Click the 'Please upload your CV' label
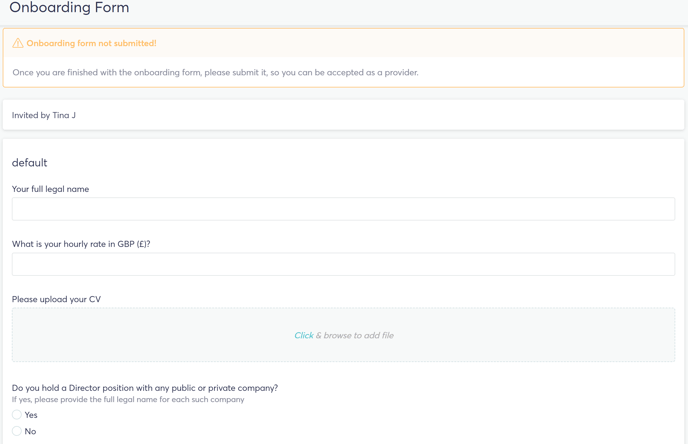Viewport: 688px width, 444px height. (x=56, y=299)
